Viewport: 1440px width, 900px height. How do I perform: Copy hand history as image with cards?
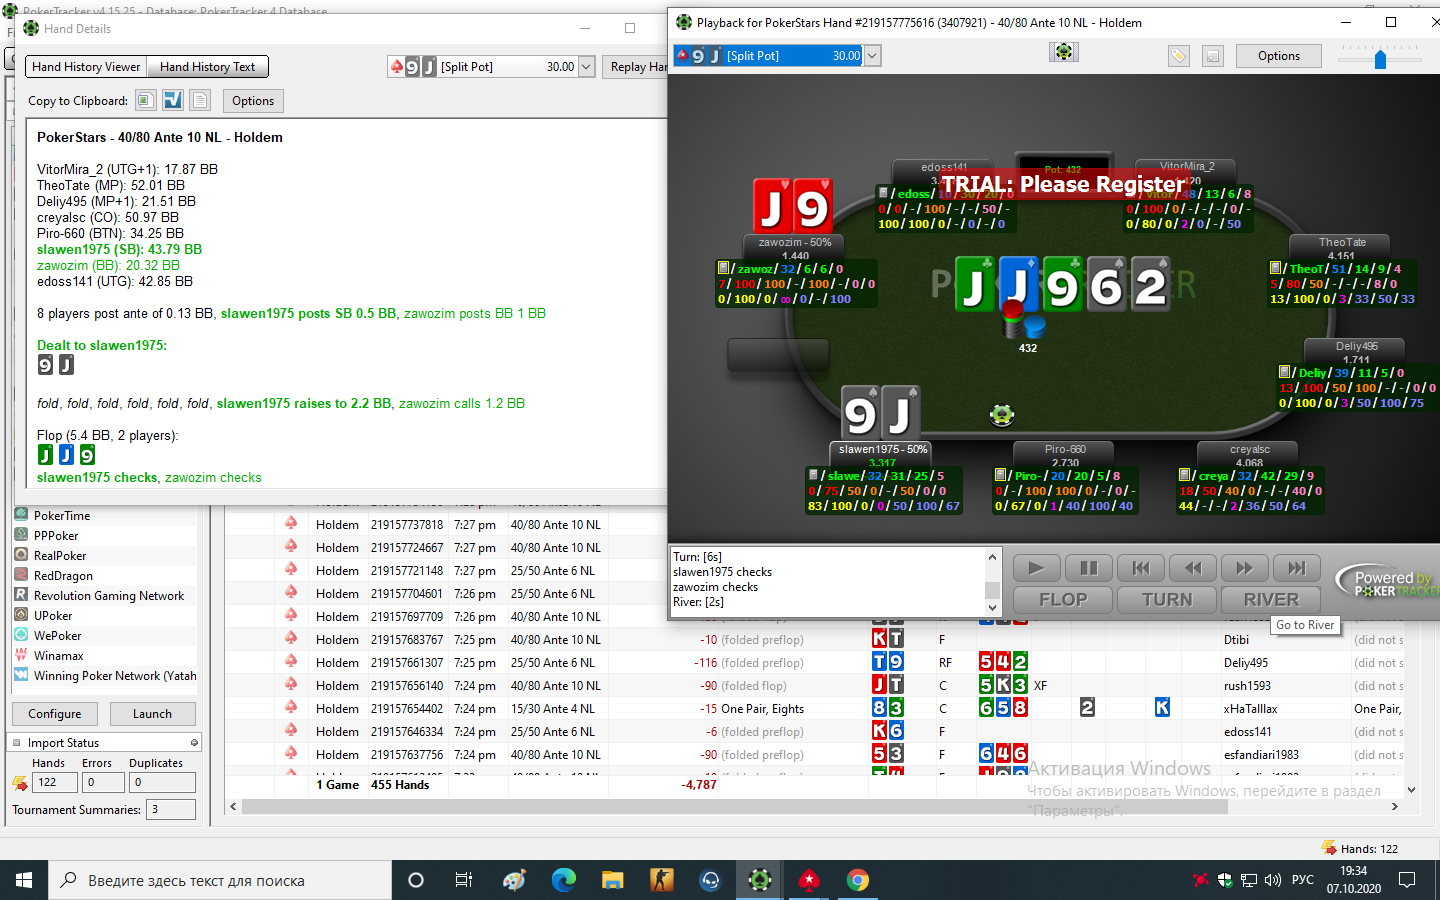[x=146, y=100]
